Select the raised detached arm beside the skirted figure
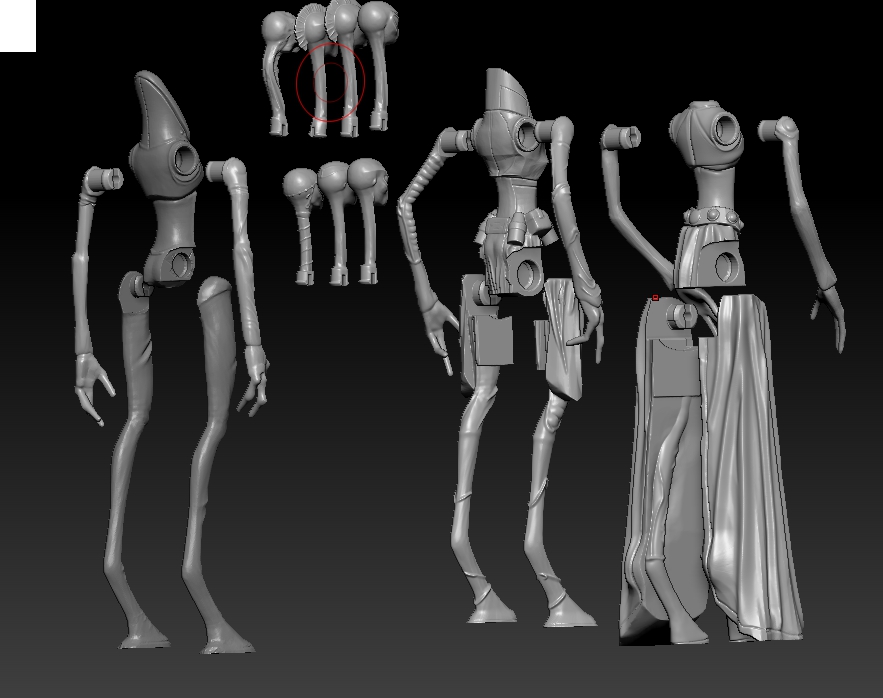The height and width of the screenshot is (698, 883). pyautogui.click(x=637, y=206)
